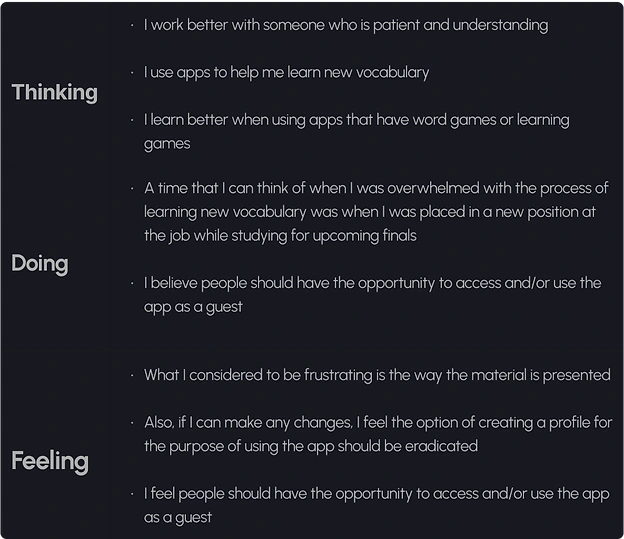Click bullet marker before 'A time that'
This screenshot has height=539, width=624.
pyautogui.click(x=133, y=188)
